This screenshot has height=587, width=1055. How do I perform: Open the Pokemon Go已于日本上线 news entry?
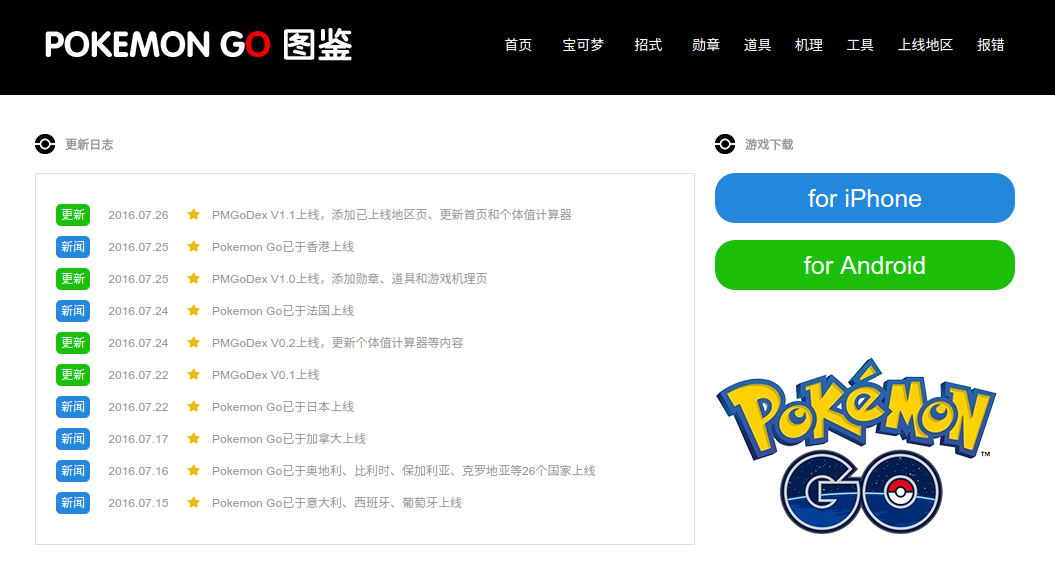tap(283, 407)
